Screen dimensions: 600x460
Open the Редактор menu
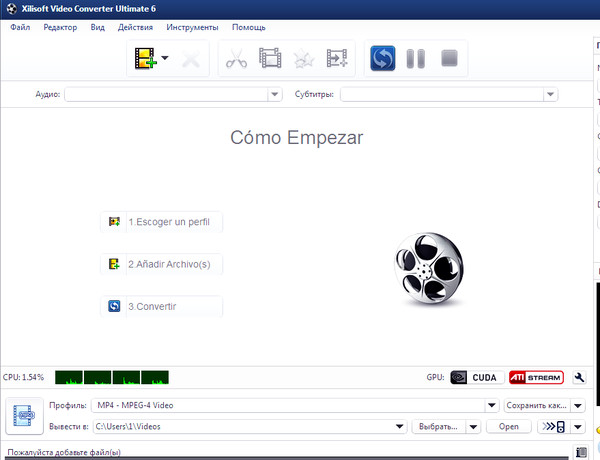point(60,27)
